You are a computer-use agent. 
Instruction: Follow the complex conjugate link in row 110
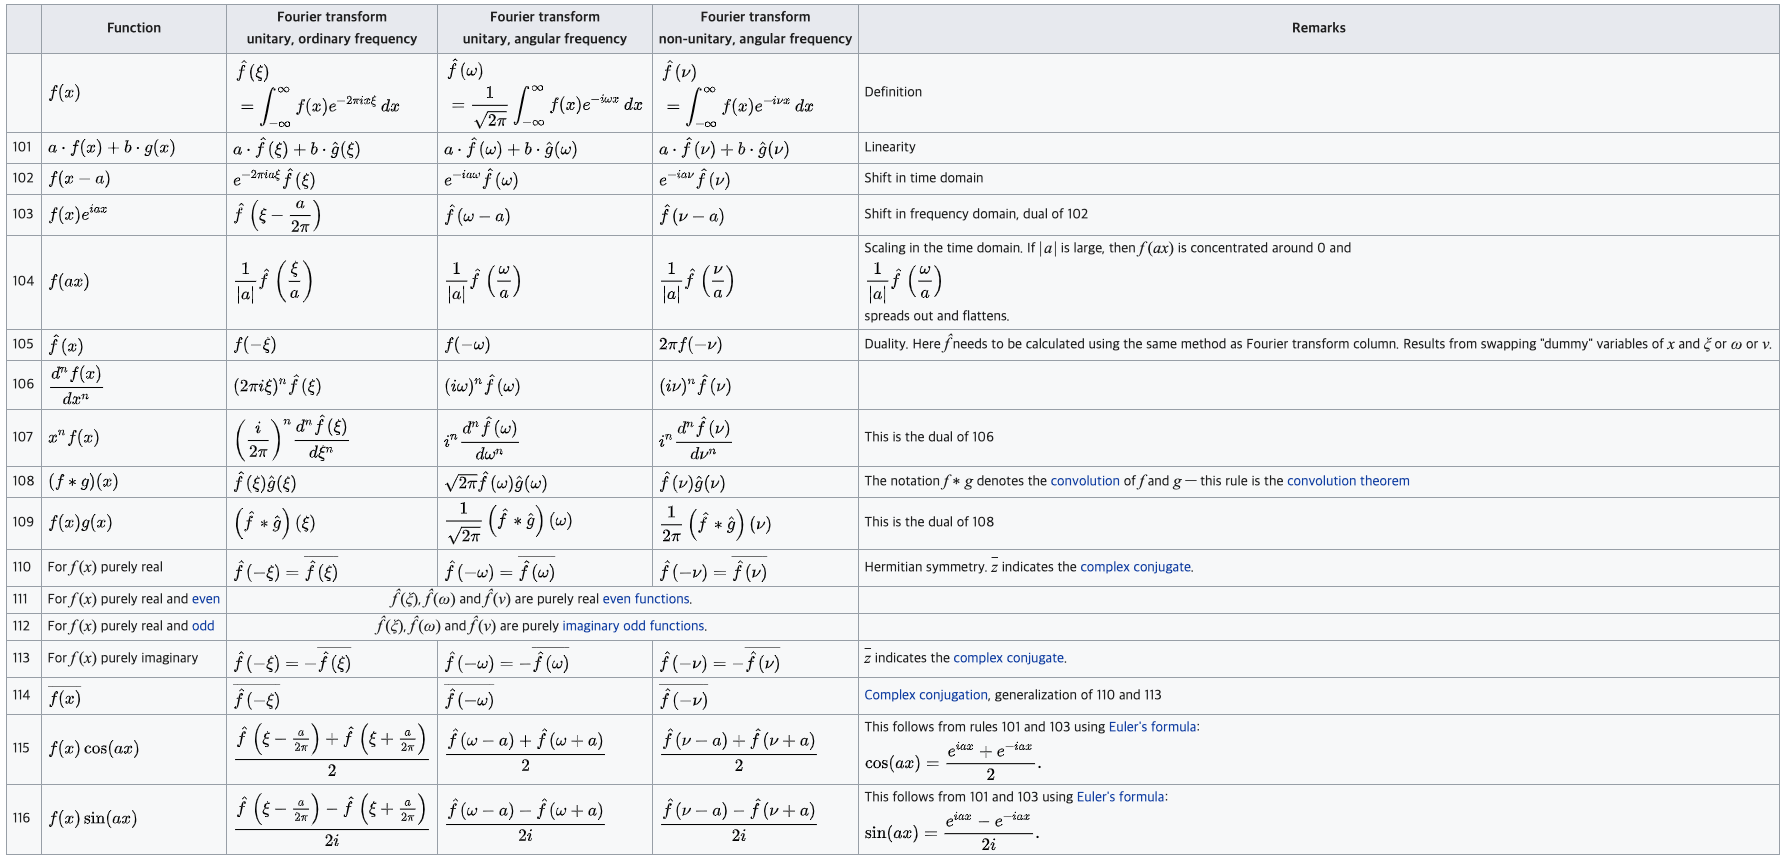[x=1135, y=567]
